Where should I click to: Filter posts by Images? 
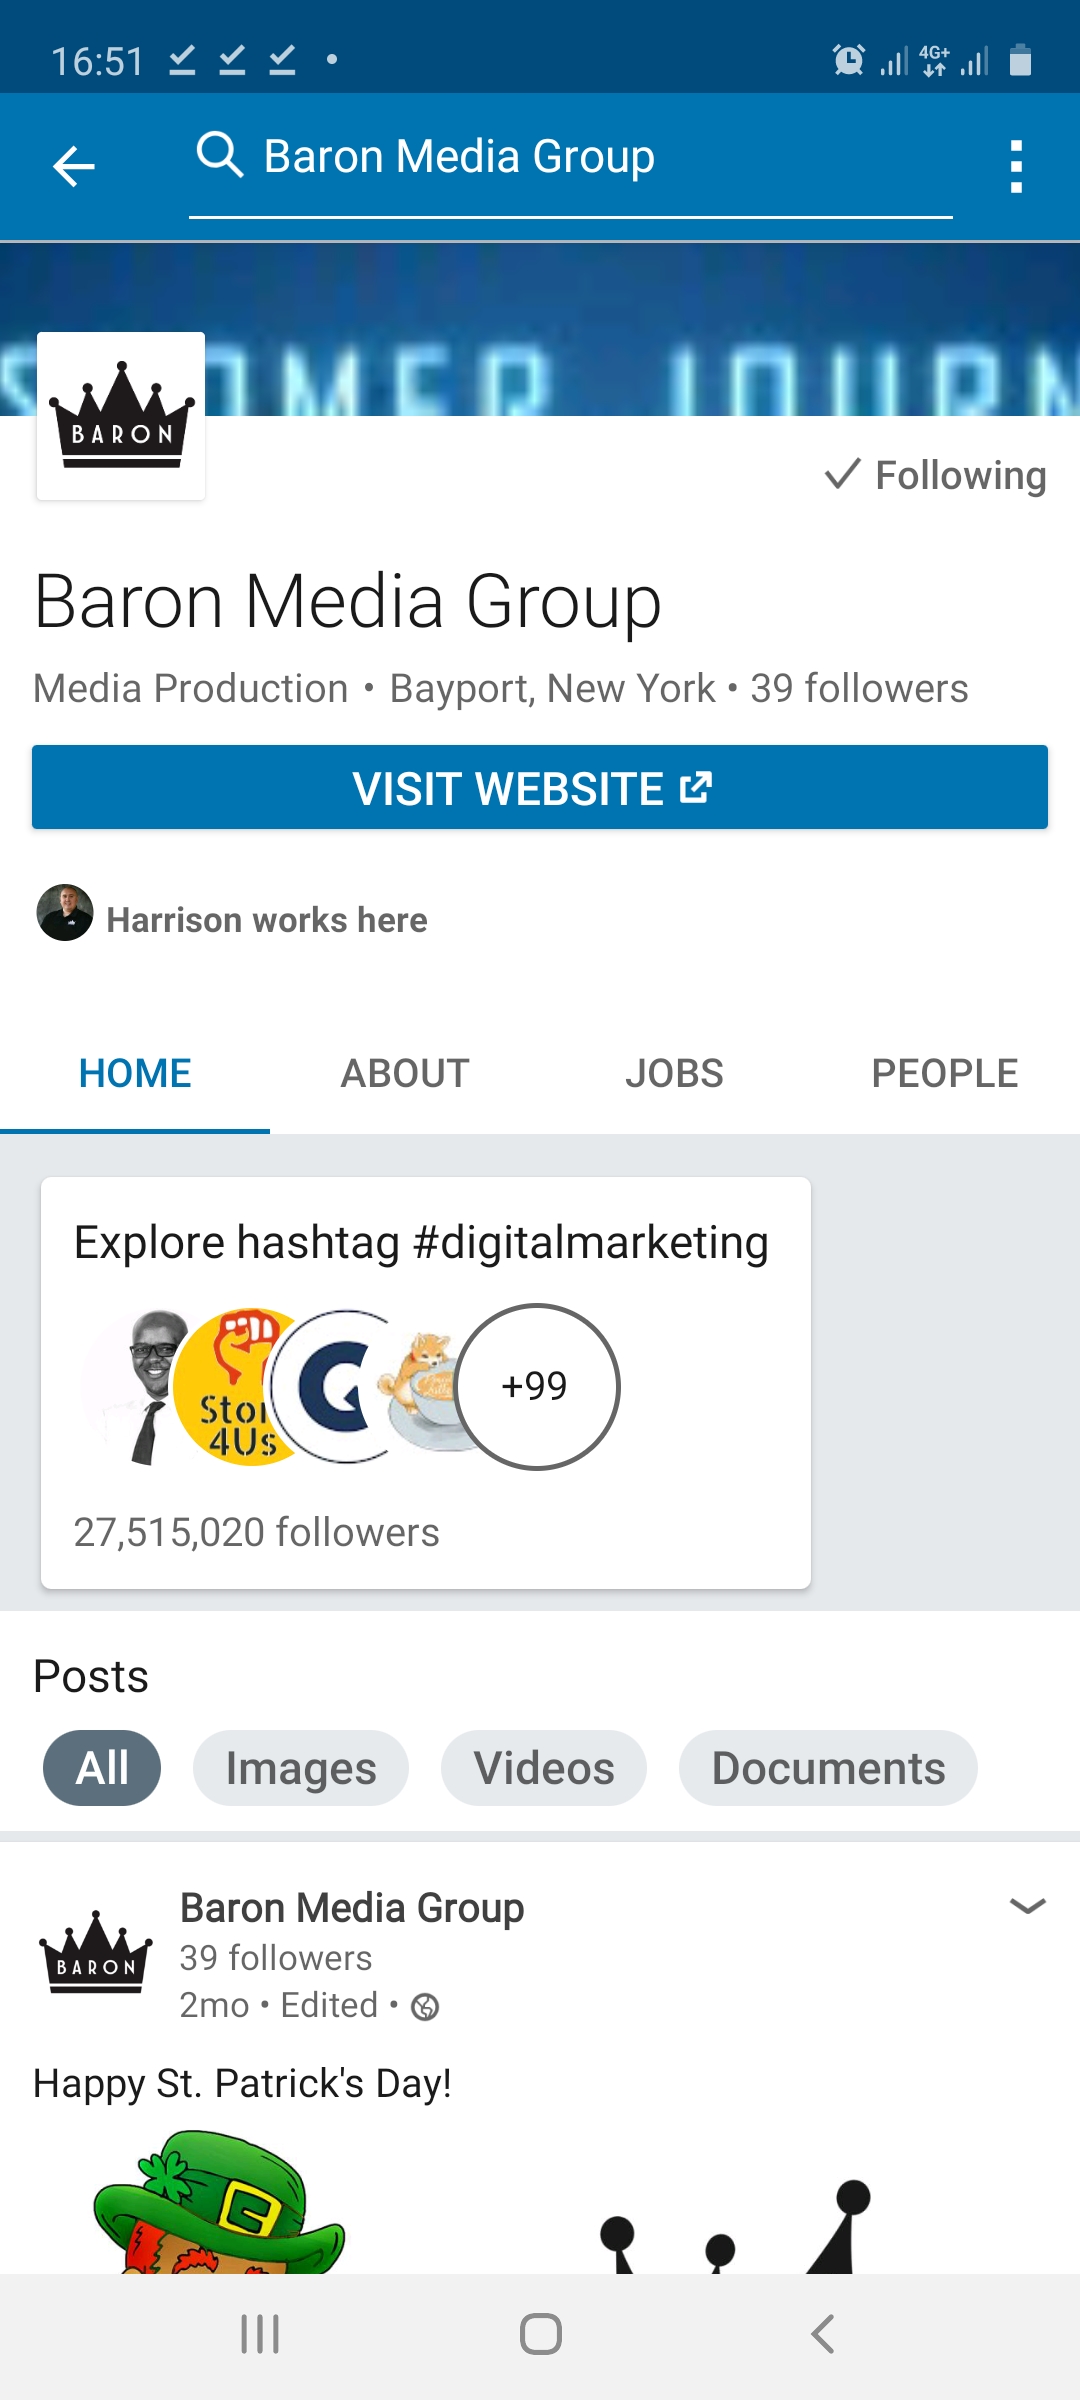(x=301, y=1768)
